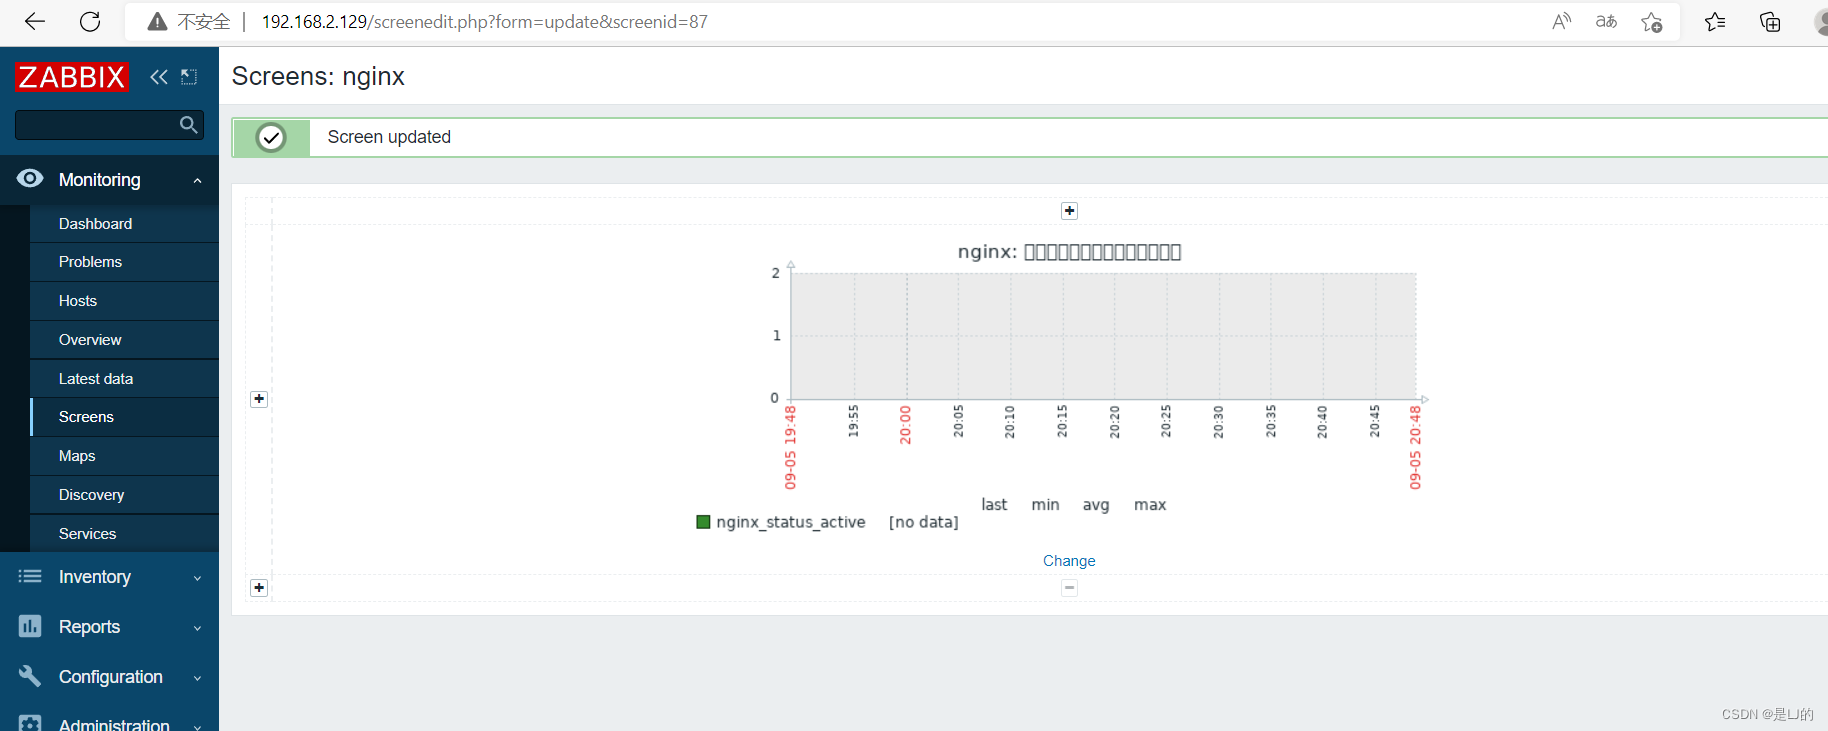Collapse the Monitoring section arrow
The image size is (1828, 731).
pyautogui.click(x=198, y=181)
